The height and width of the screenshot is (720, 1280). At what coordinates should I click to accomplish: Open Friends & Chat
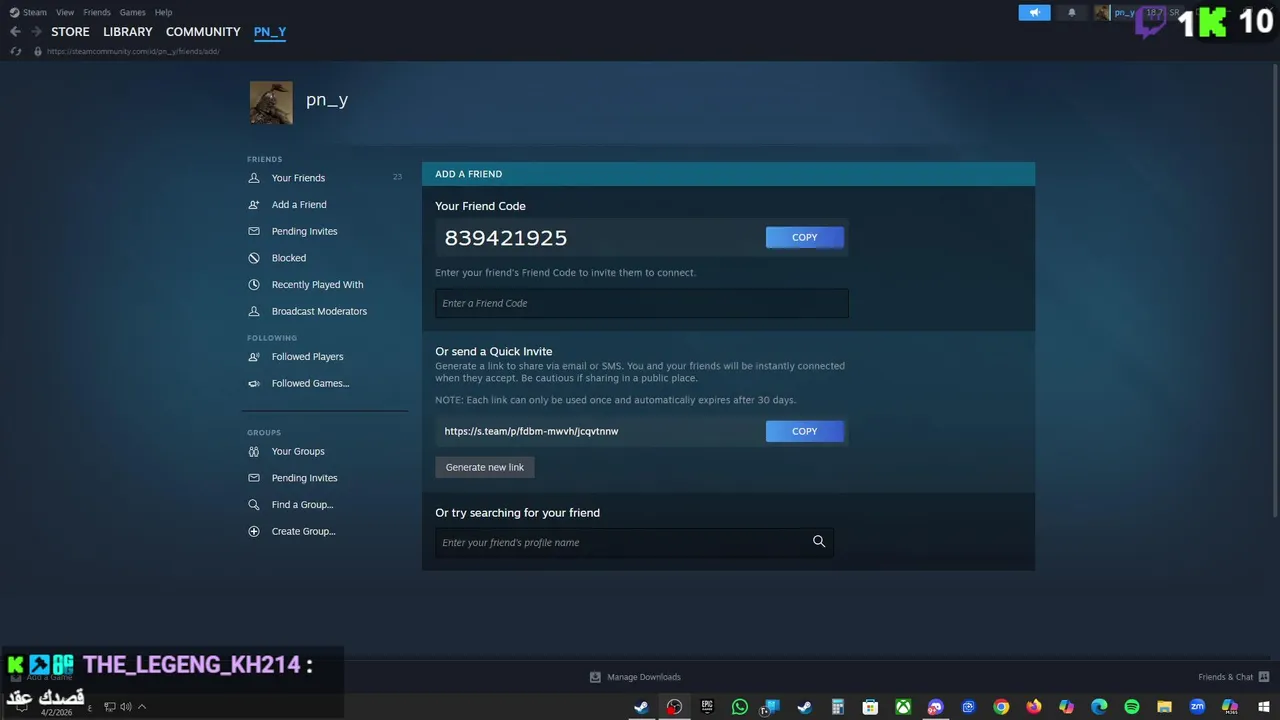[1234, 677]
